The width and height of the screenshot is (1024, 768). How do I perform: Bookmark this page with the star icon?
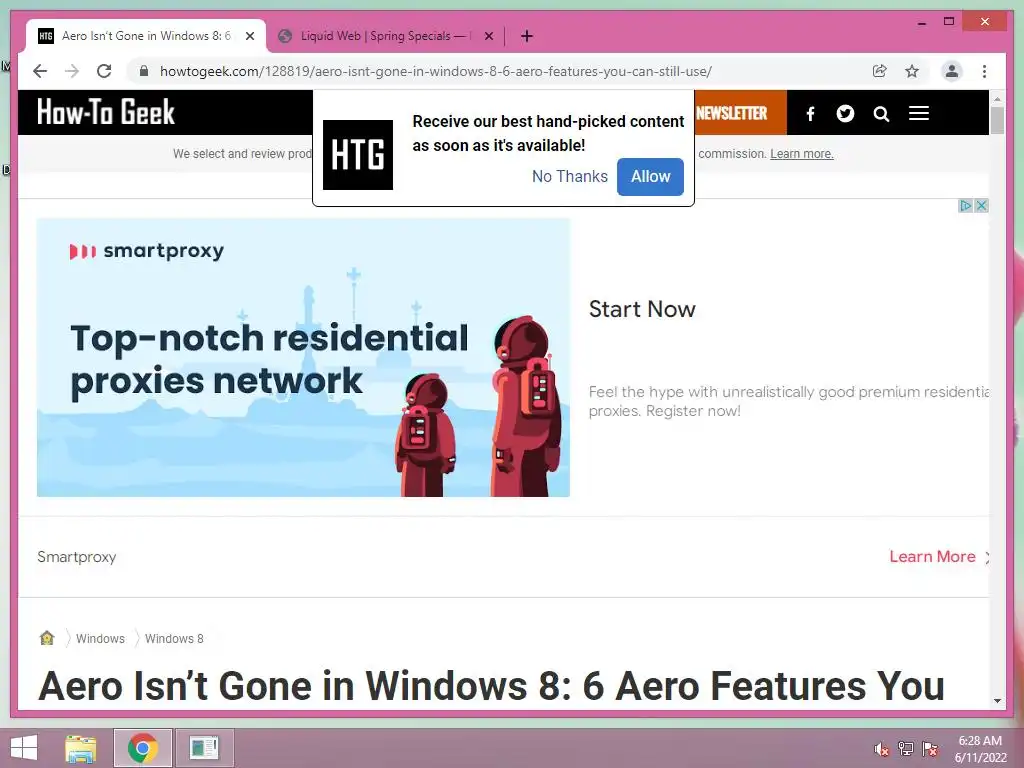click(912, 71)
